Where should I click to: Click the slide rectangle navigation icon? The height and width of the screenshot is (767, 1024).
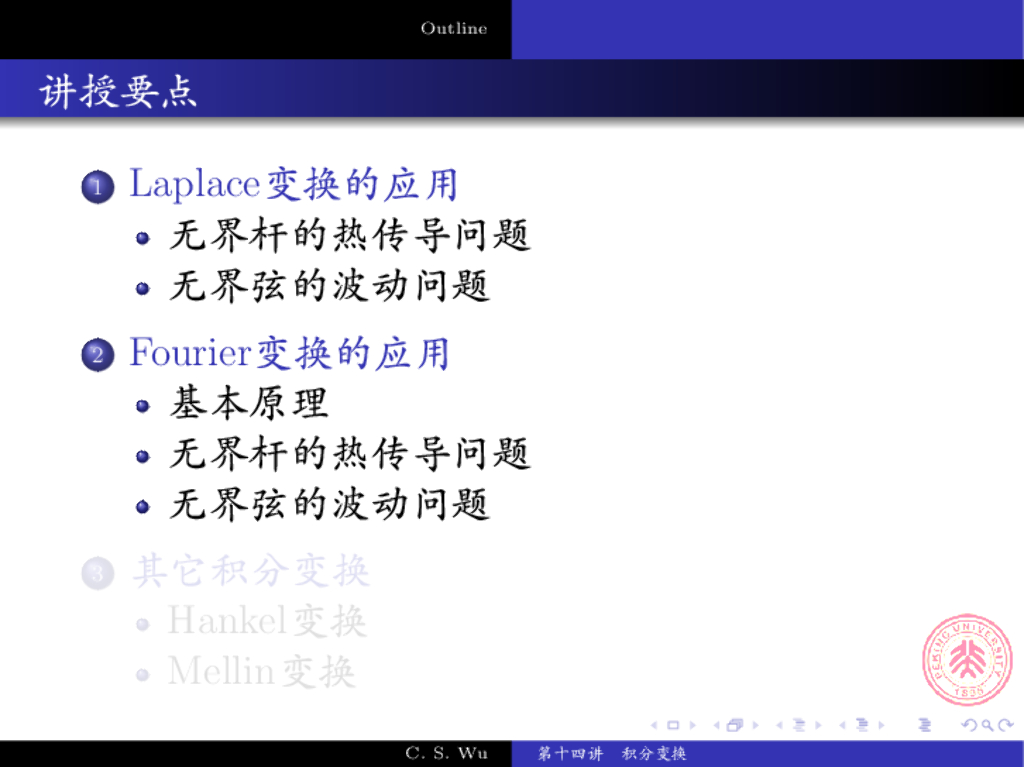(673, 725)
